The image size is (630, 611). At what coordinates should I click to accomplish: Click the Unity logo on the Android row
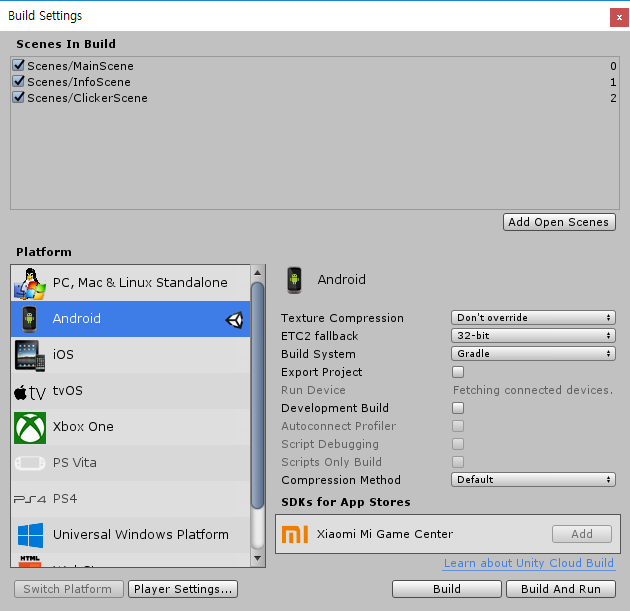tap(235, 320)
